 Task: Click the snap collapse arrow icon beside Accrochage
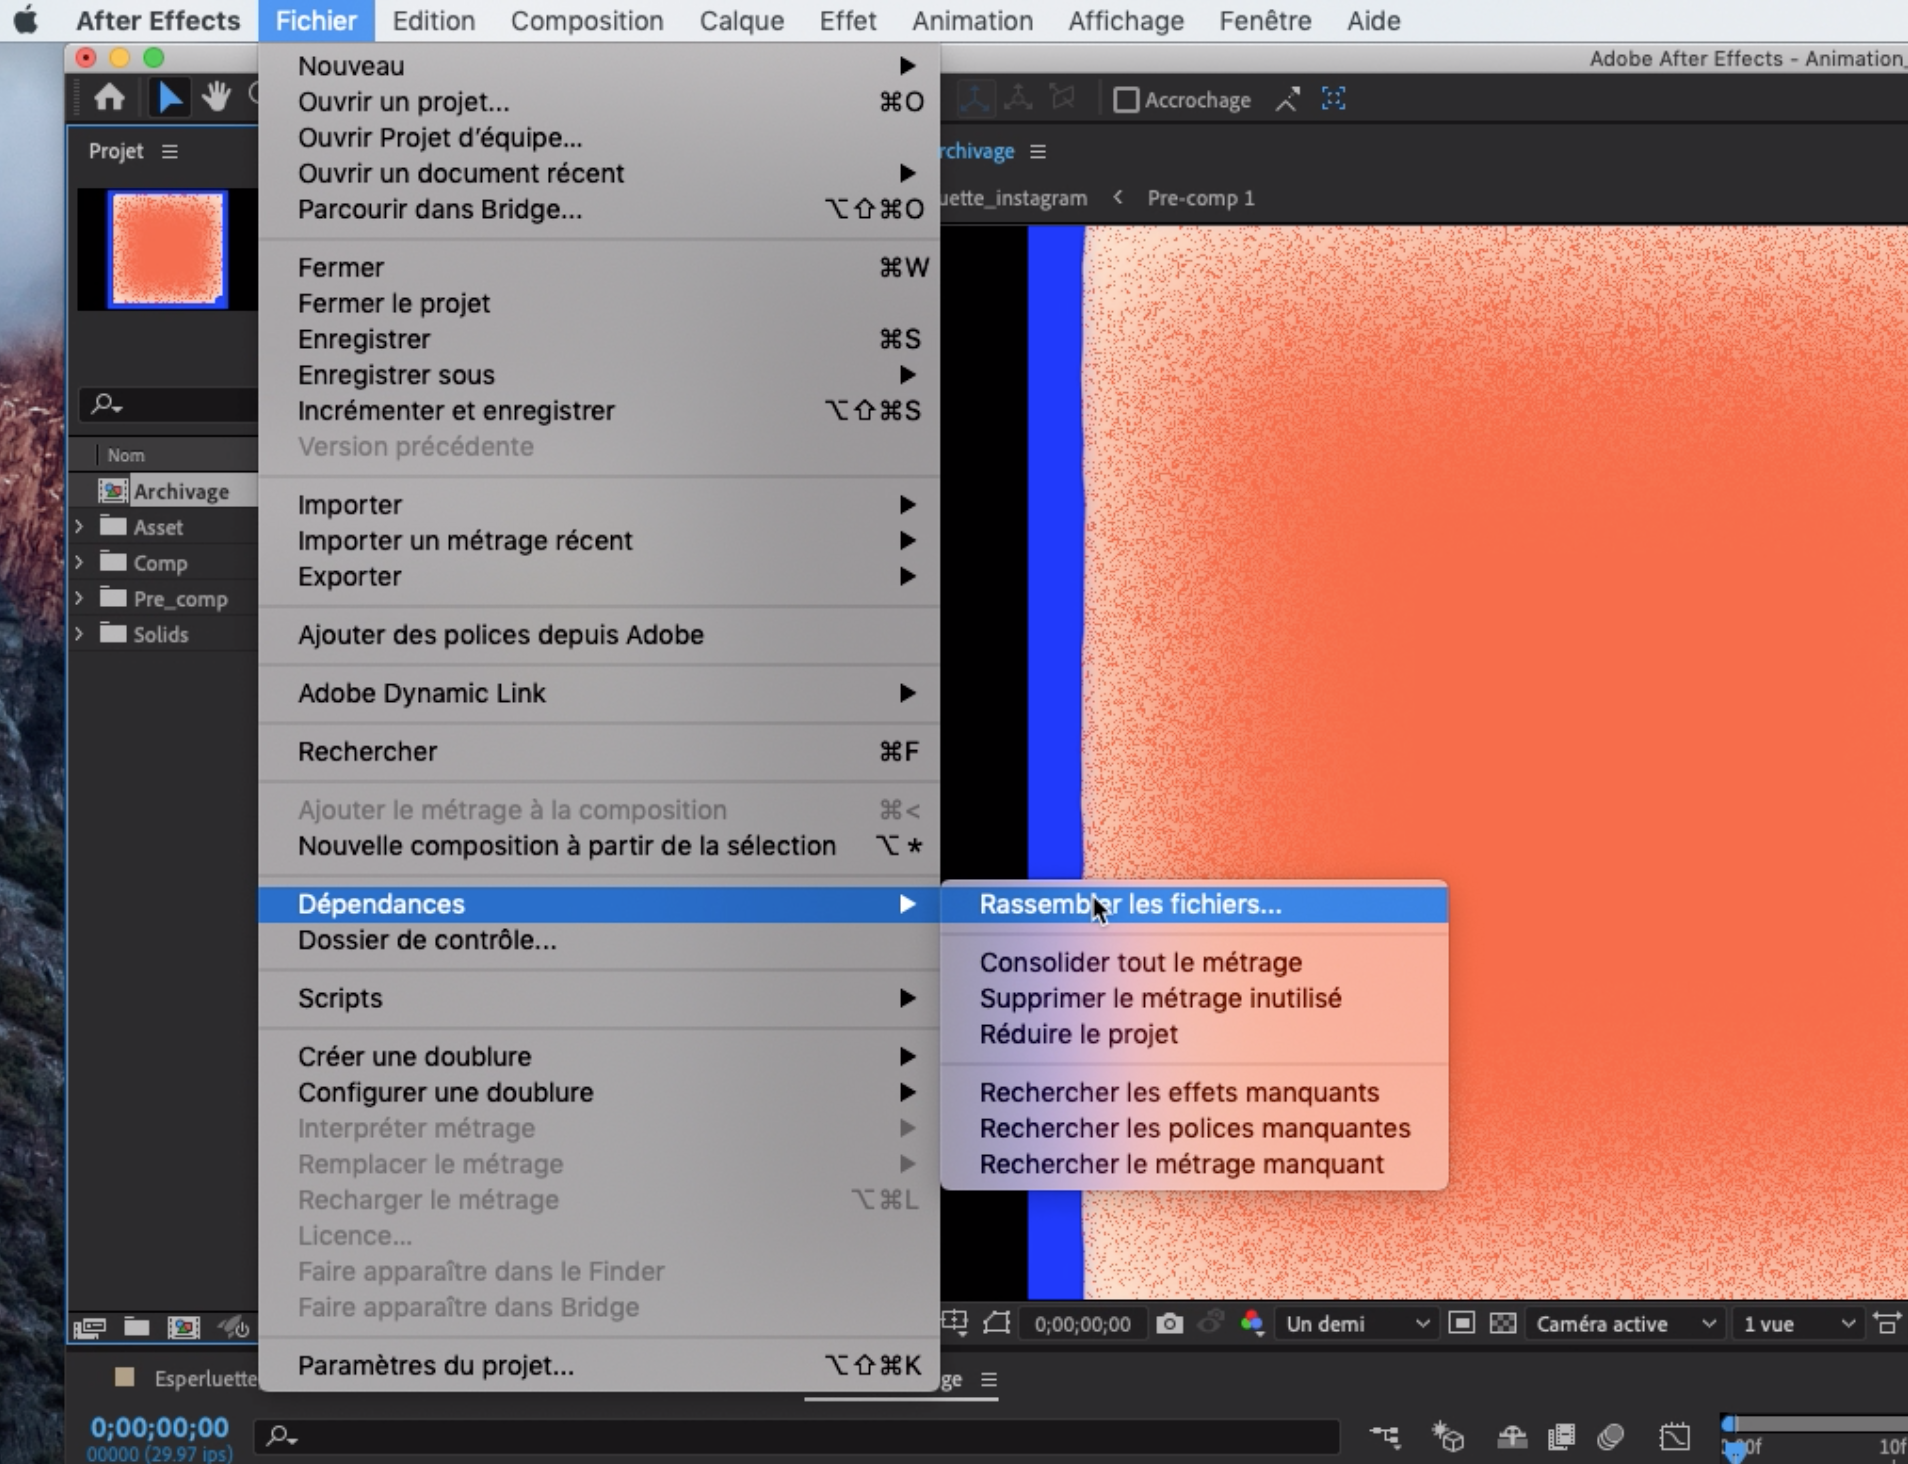point(1287,99)
